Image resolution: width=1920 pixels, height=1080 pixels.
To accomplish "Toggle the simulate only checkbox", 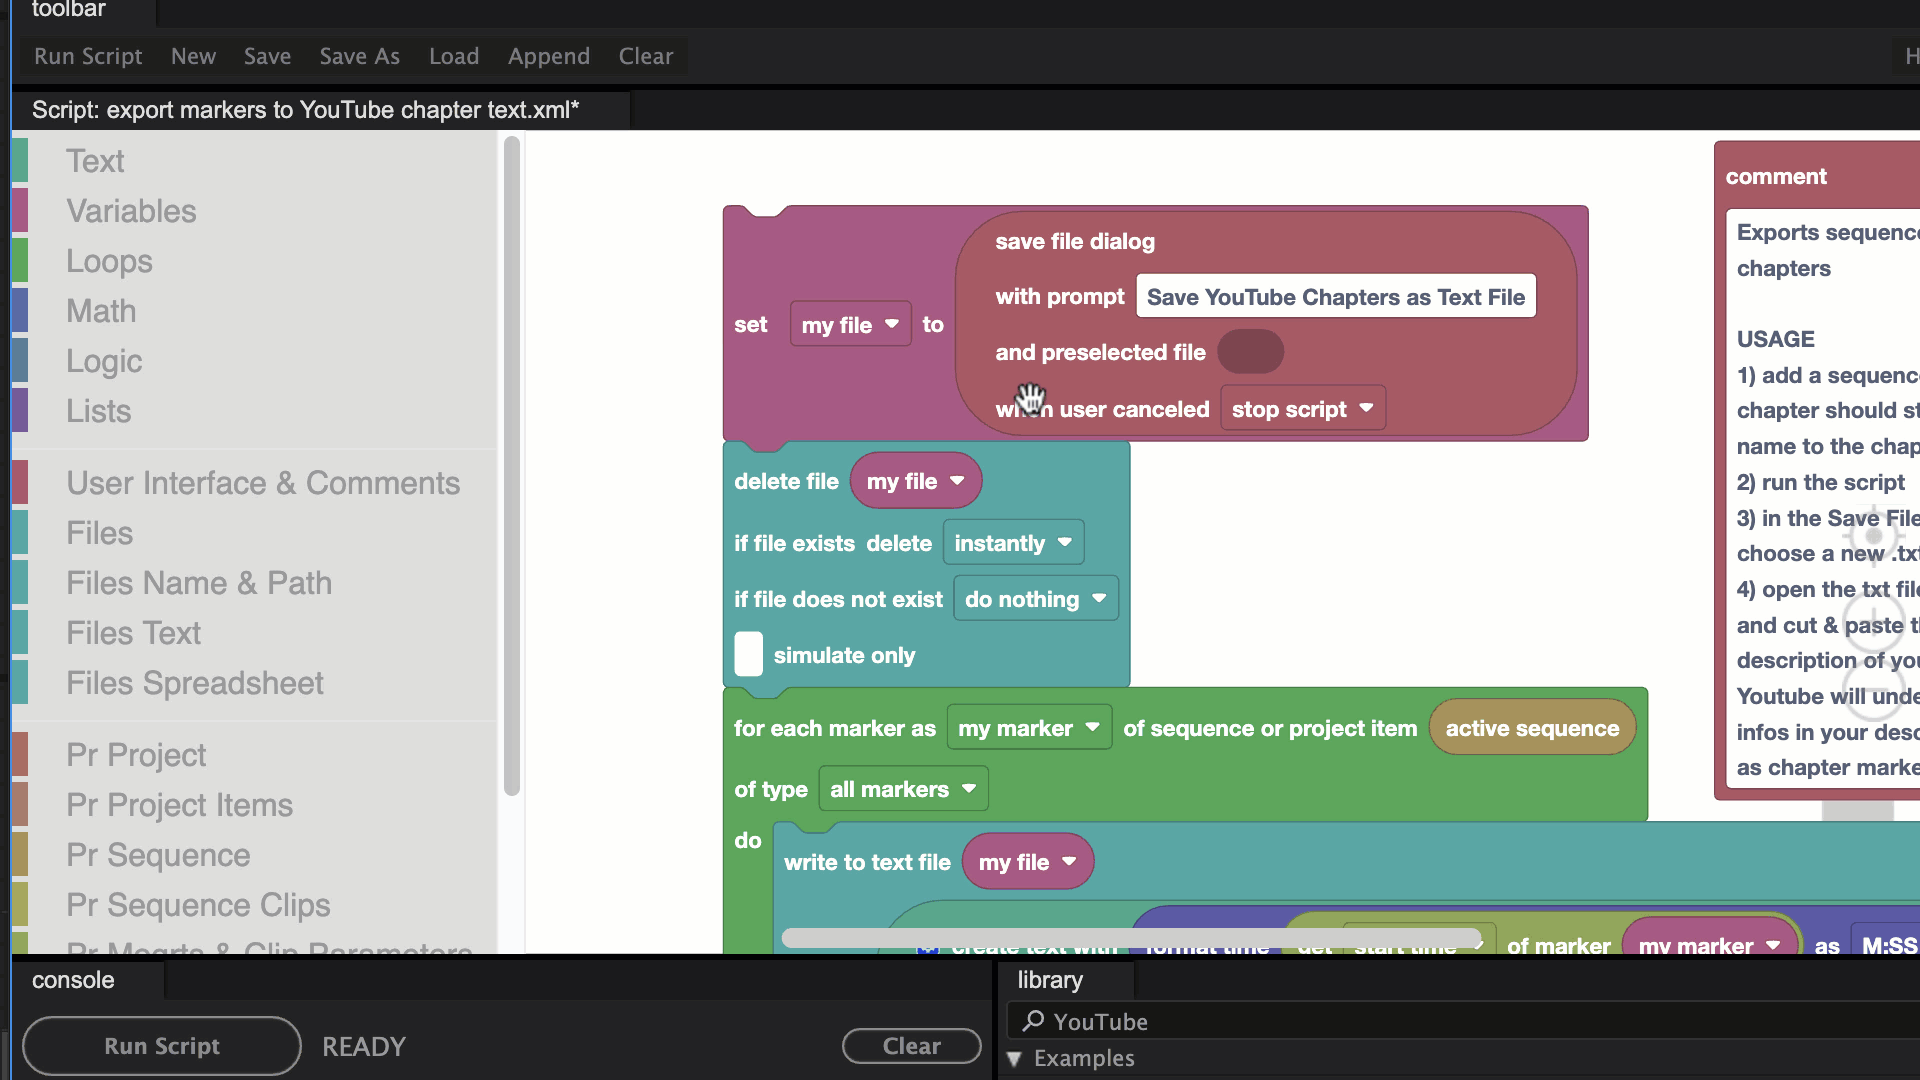I will (748, 655).
